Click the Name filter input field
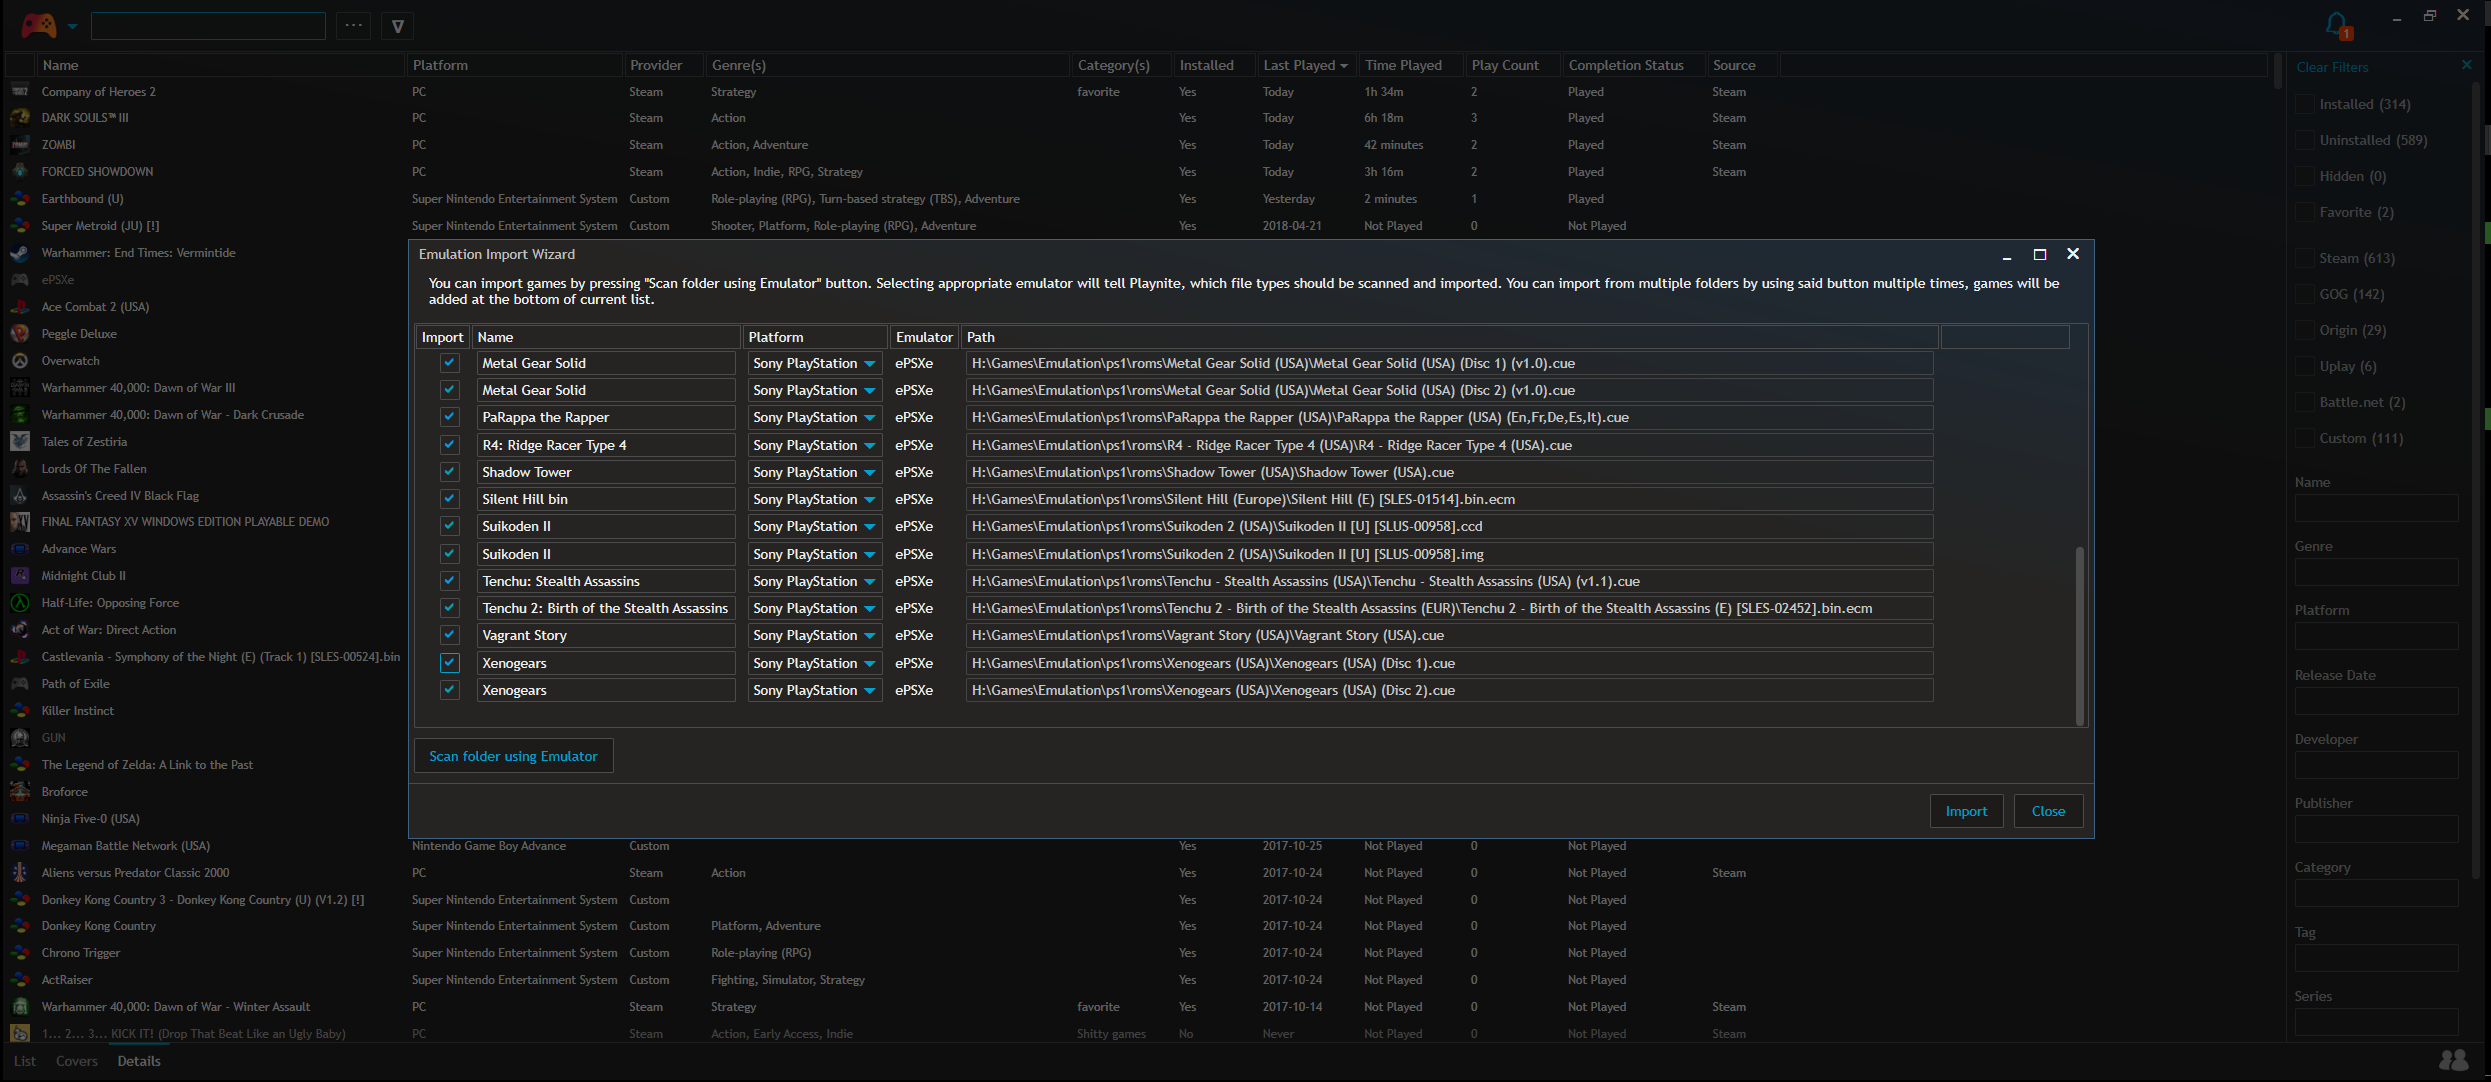The image size is (2491, 1082). point(2377,508)
